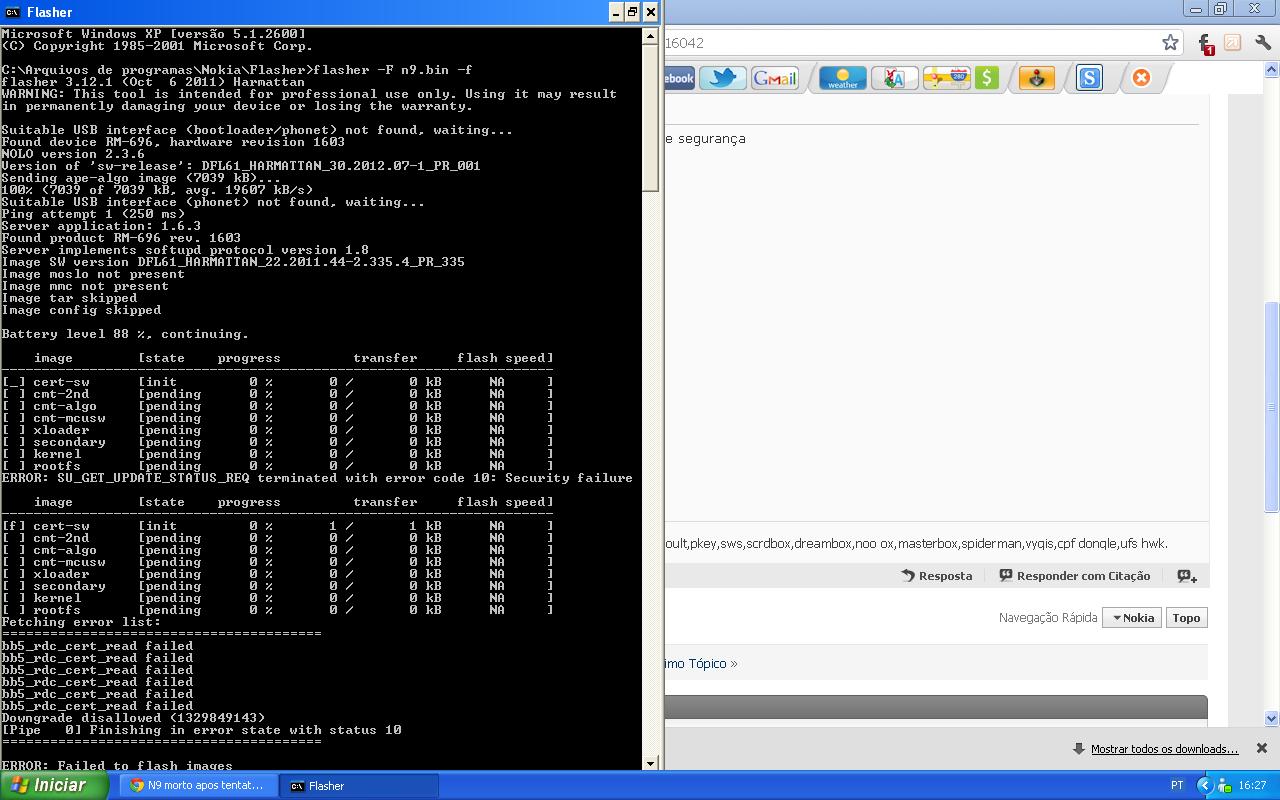Click the Chrome address bar
Viewport: 1280px width, 800px height.
tap(910, 43)
